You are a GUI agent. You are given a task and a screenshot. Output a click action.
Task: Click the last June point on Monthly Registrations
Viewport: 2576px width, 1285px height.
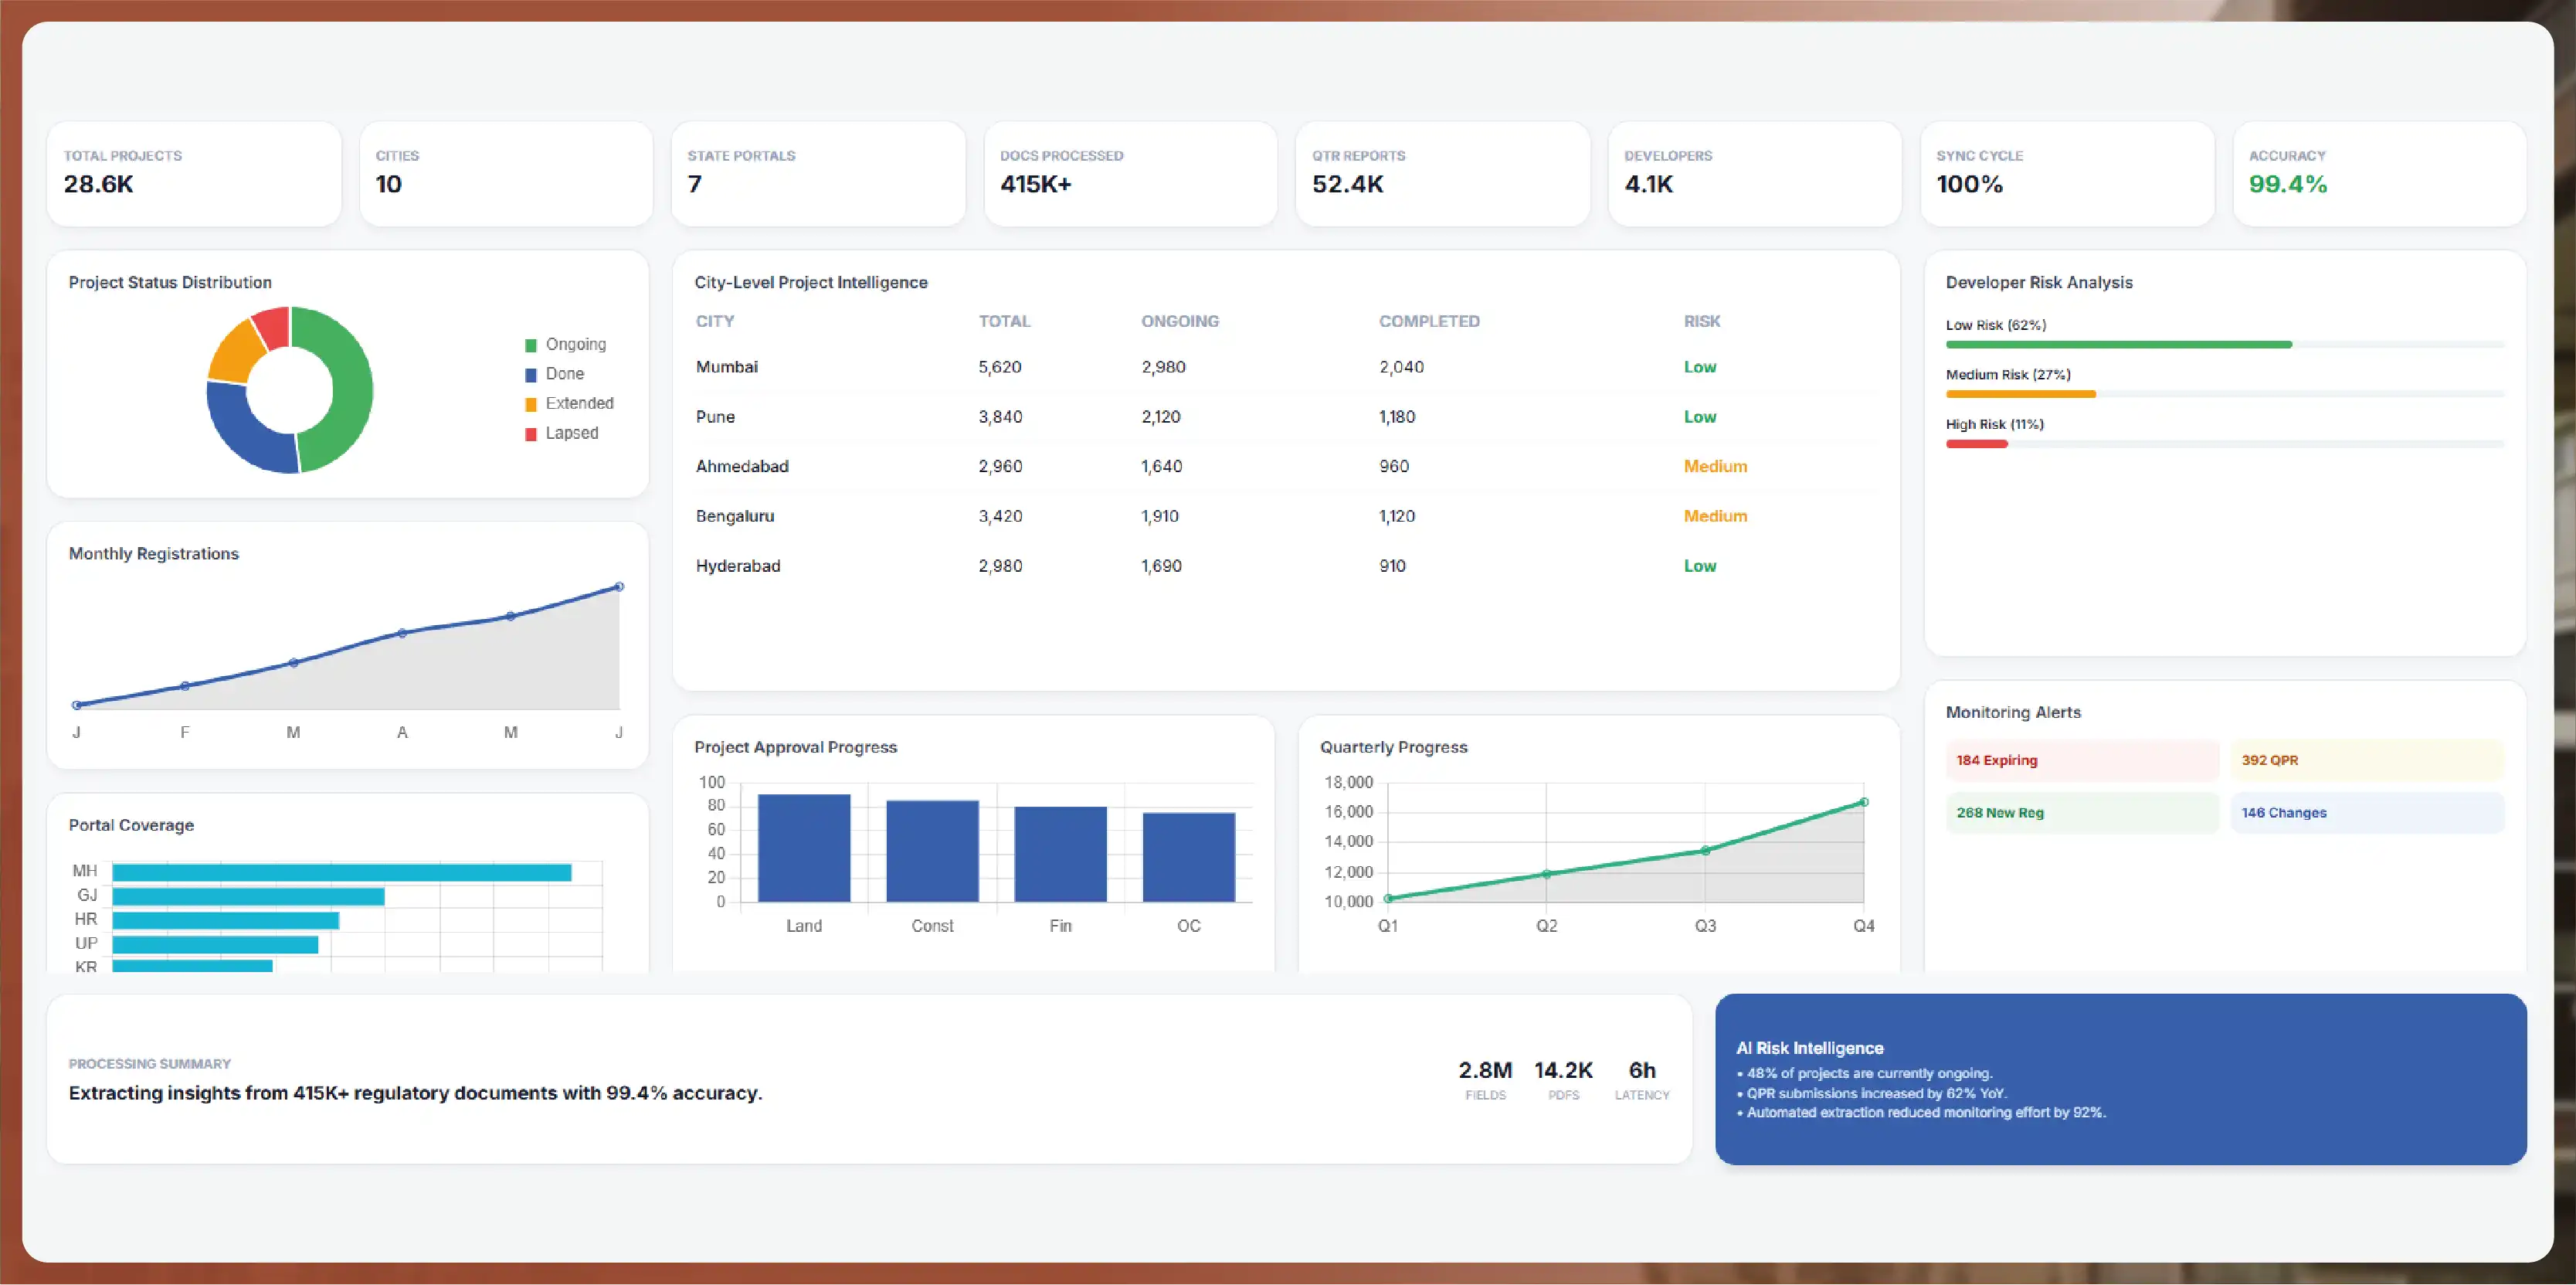[619, 587]
